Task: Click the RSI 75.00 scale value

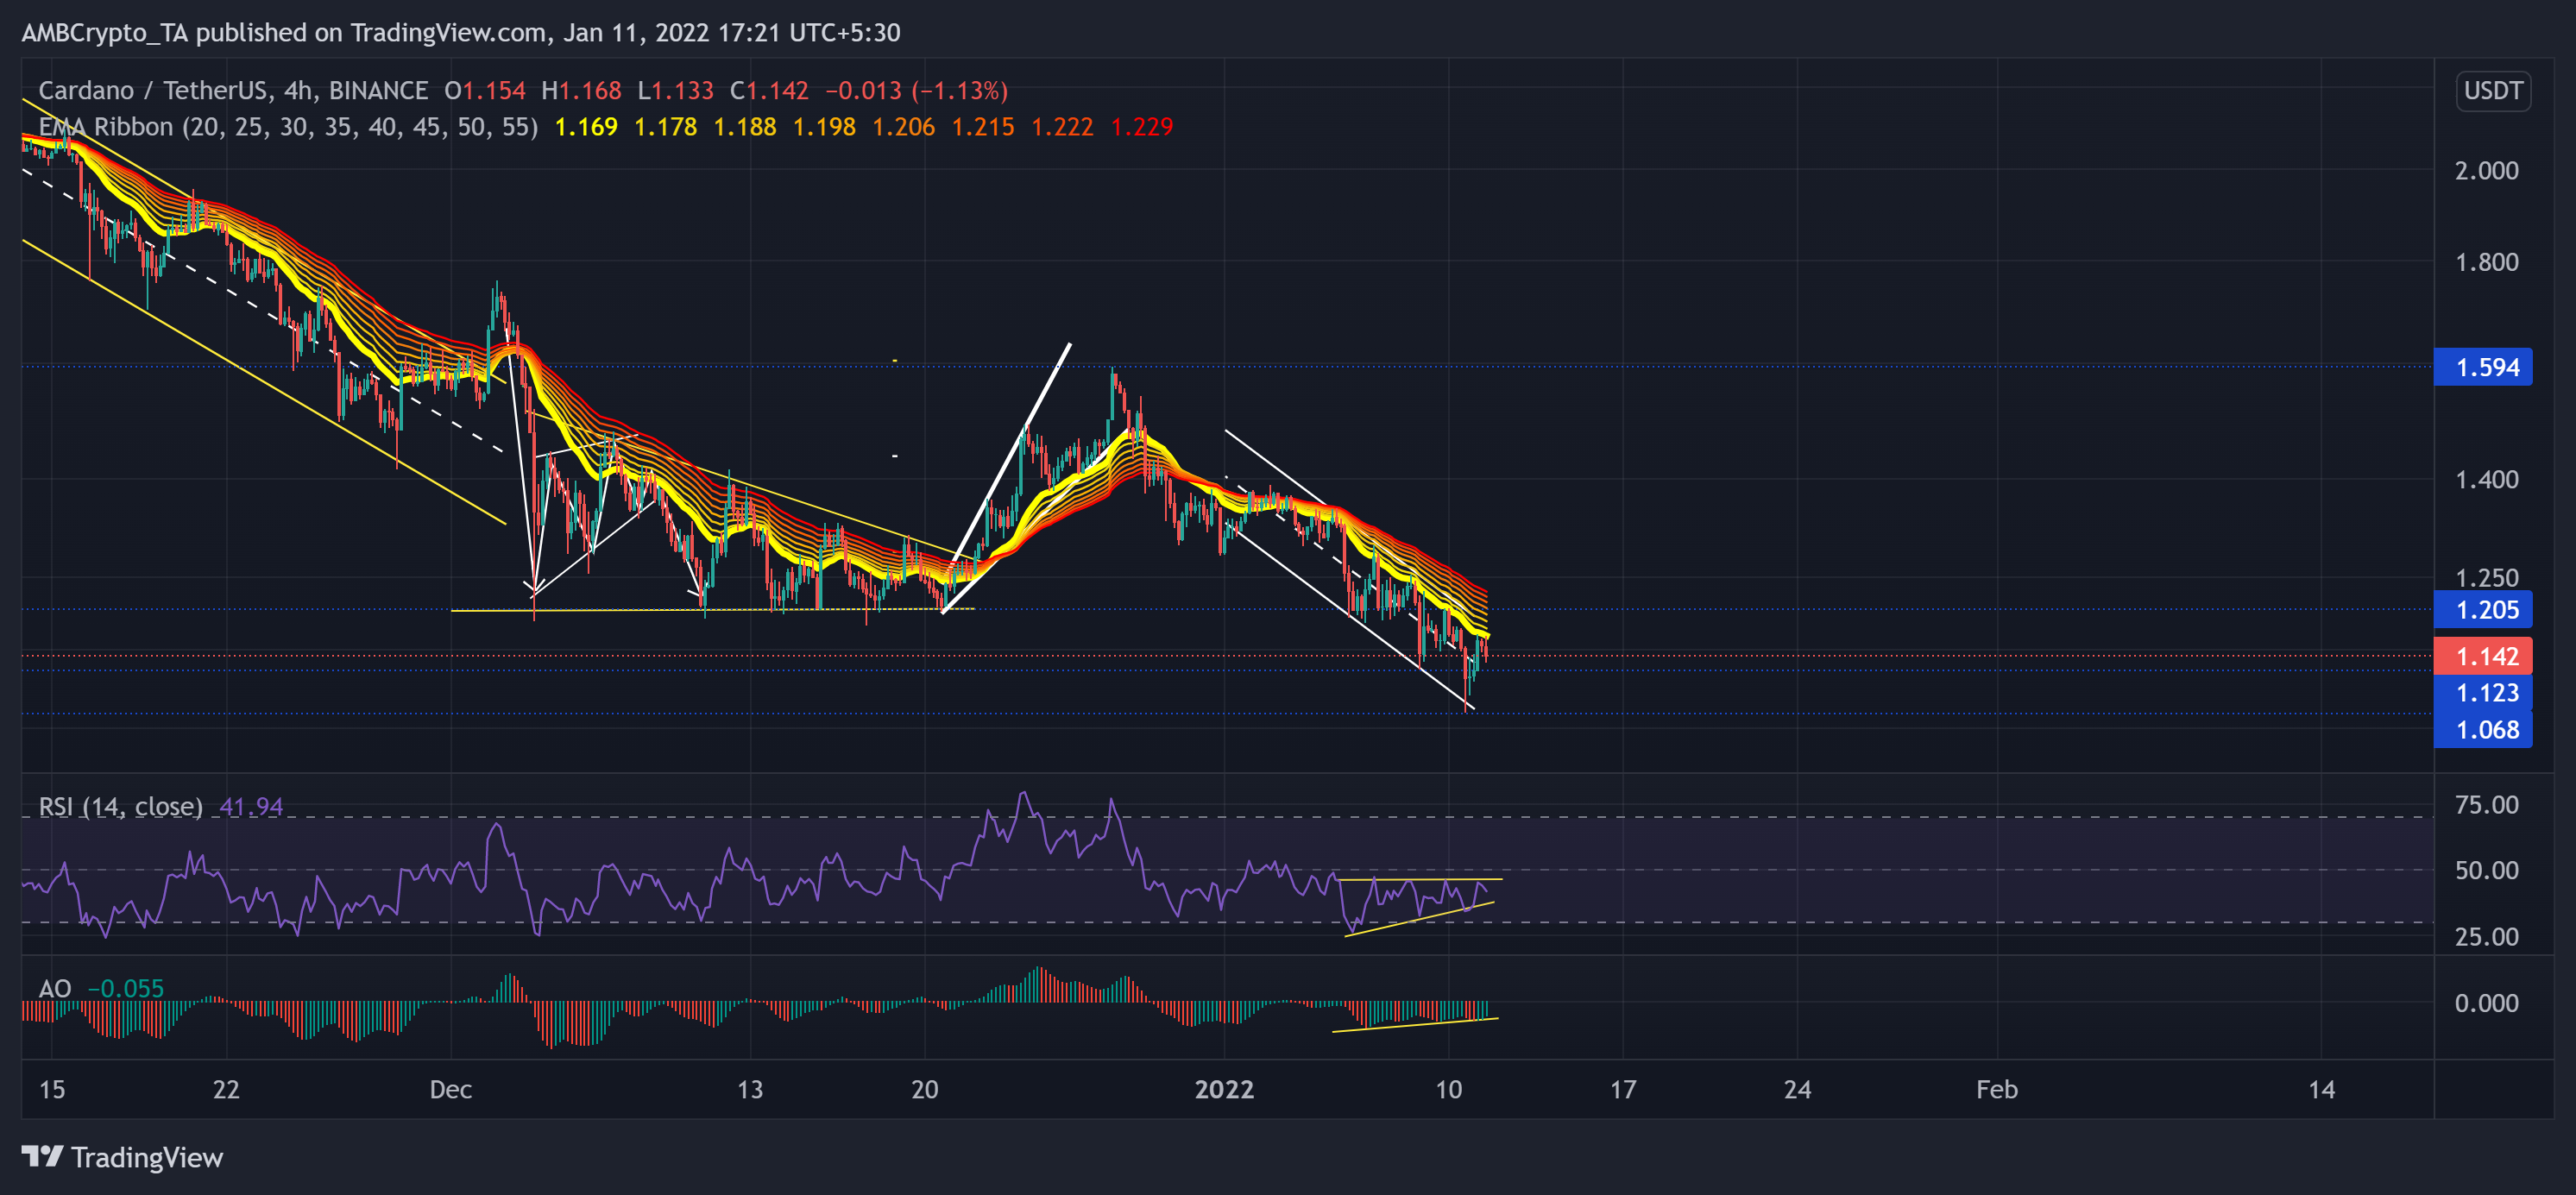Action: 2486,805
